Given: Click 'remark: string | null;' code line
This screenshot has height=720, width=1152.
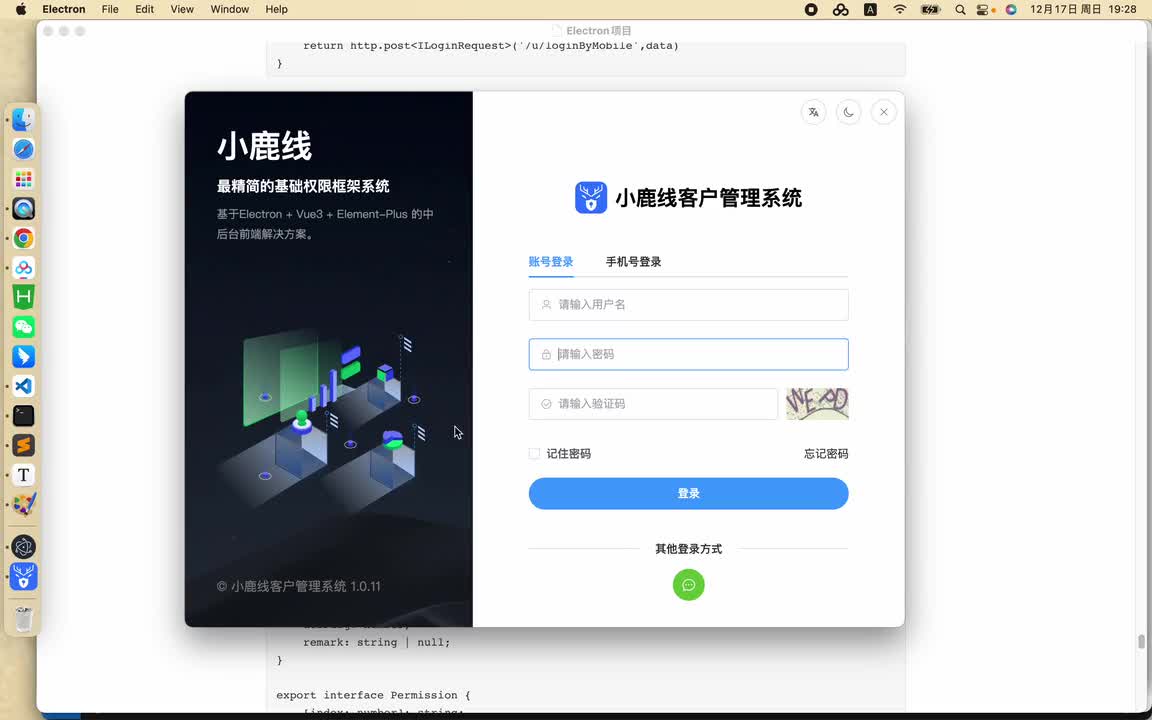Looking at the screenshot, I should (x=377, y=642).
